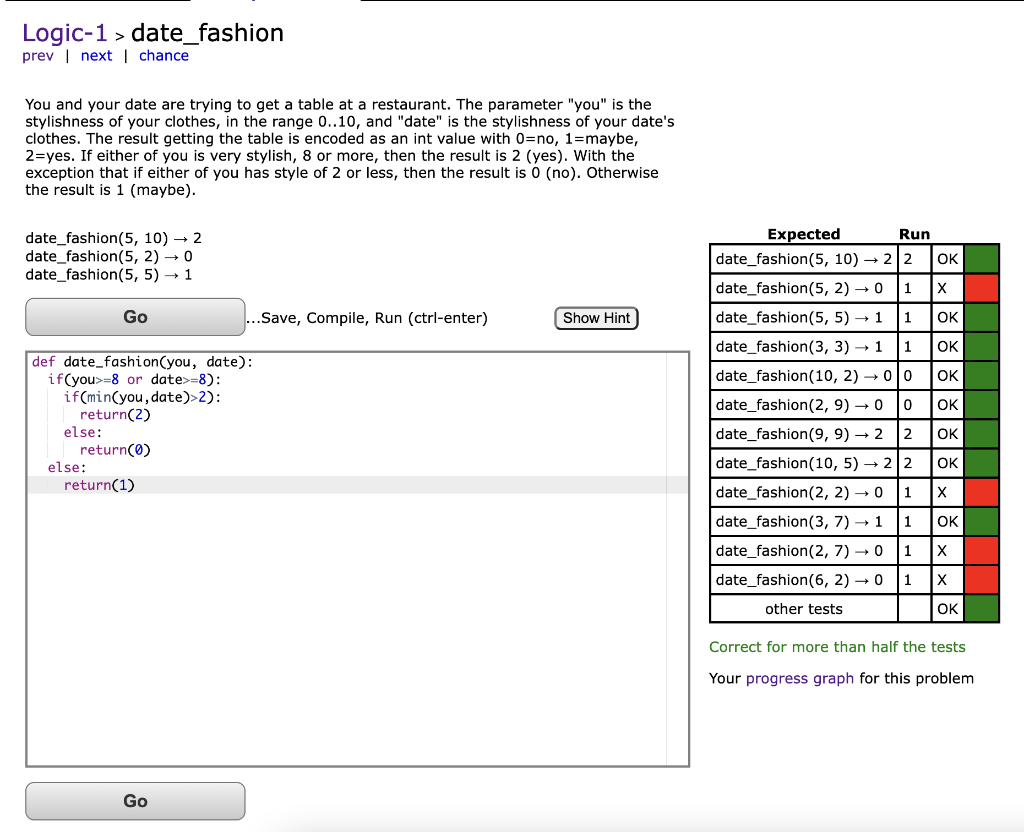Go to the next problem
The image size is (1024, 832).
coord(96,55)
